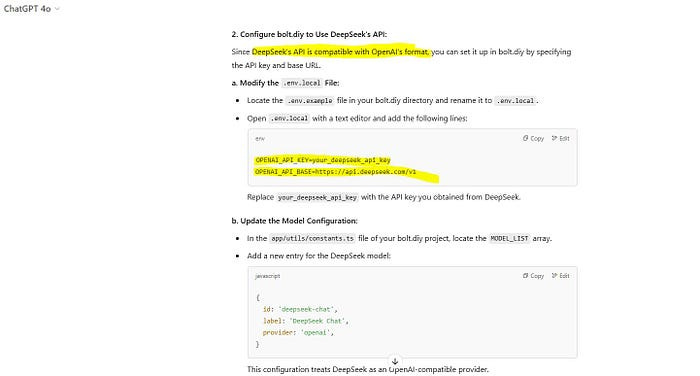700x376 pixels.
Task: Click the 'javascript' language label of code block
Action: click(268, 276)
